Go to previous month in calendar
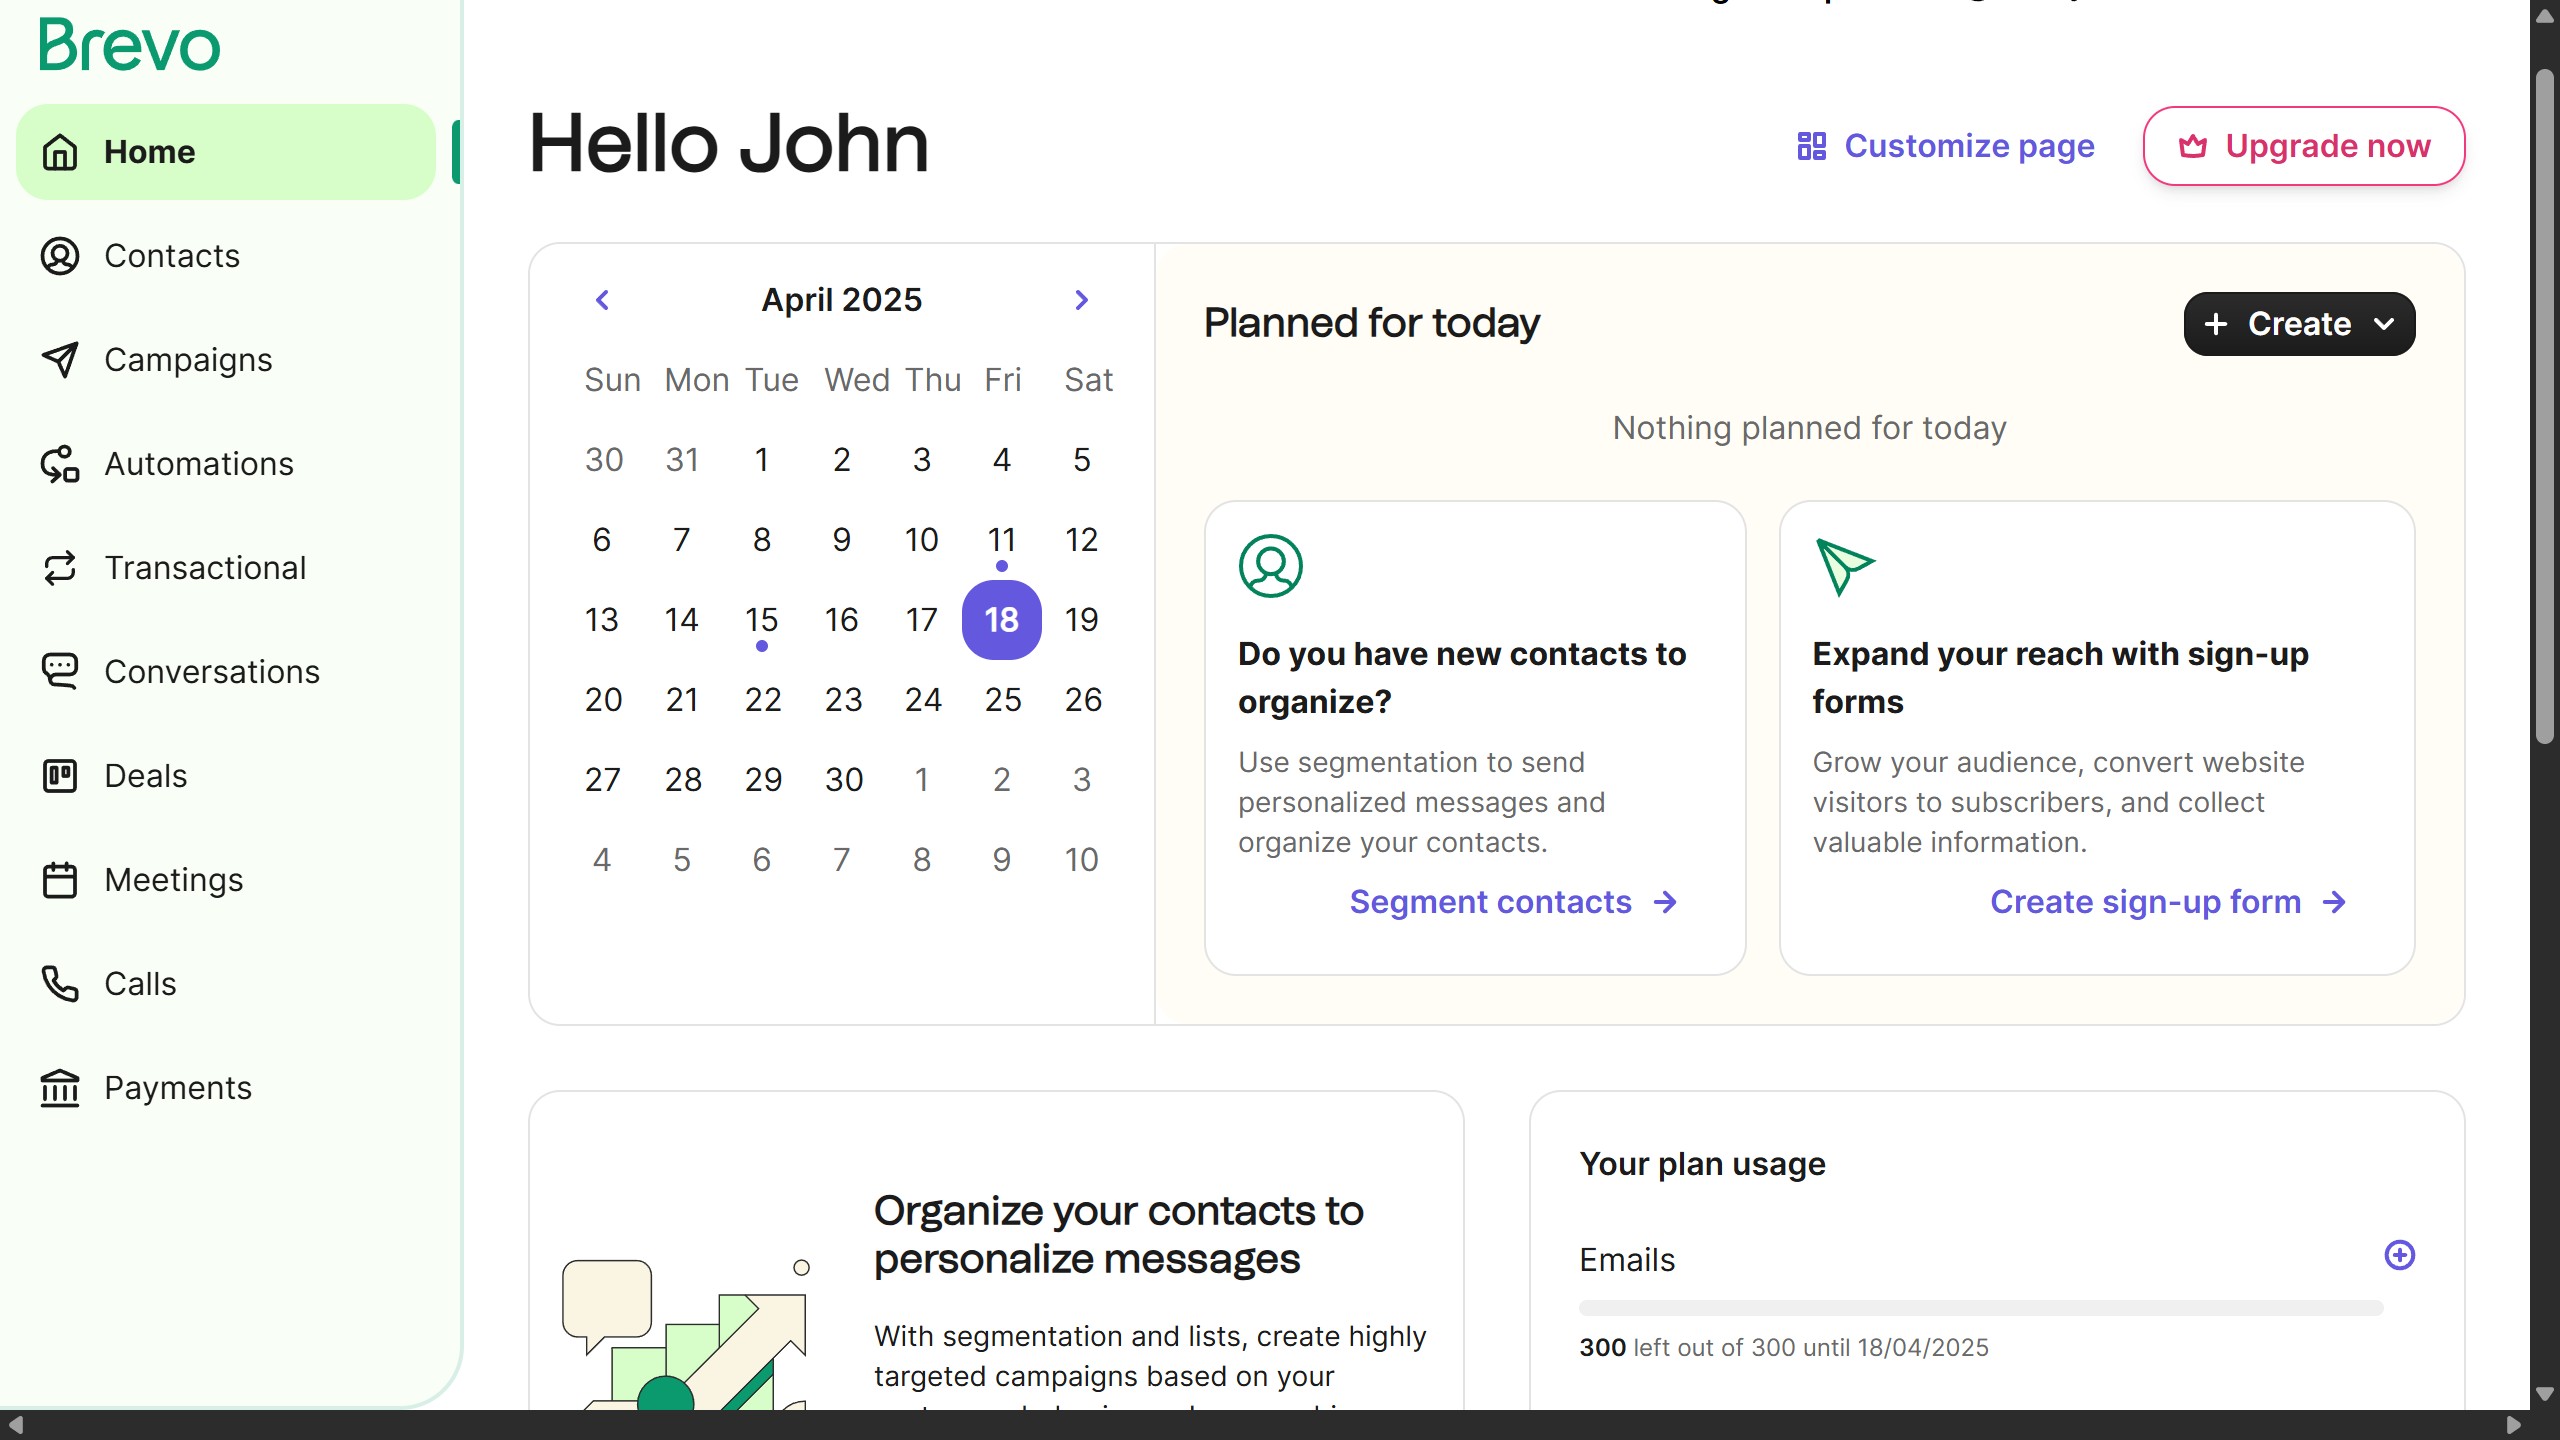2560x1440 pixels. 602,300
